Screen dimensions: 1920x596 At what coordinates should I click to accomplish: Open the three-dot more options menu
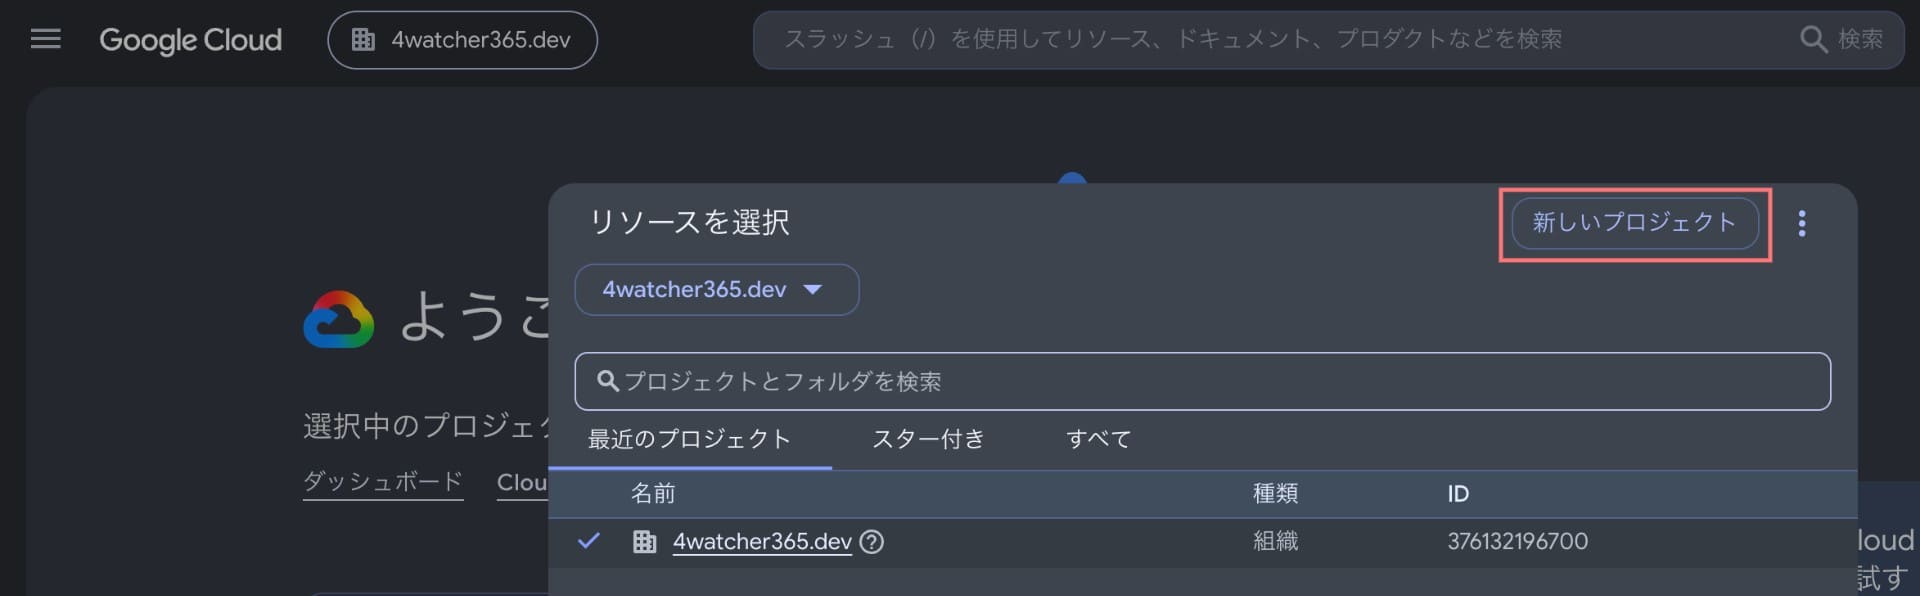[x=1802, y=223]
